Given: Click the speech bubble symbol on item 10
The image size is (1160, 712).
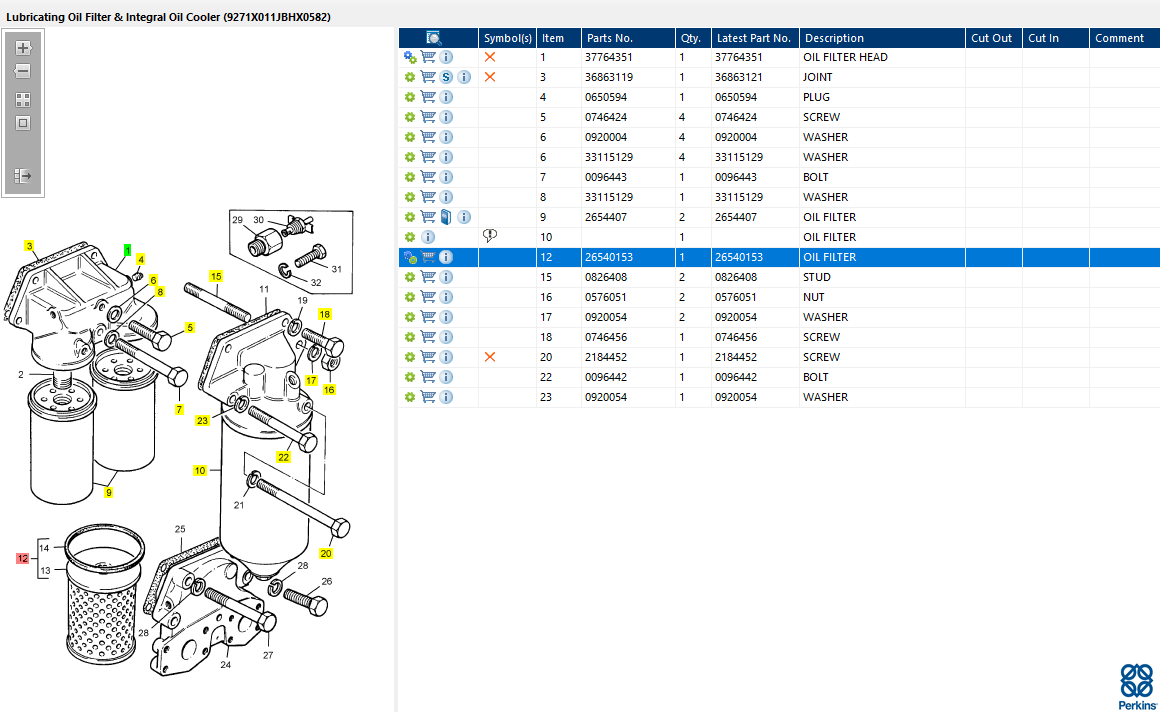Looking at the screenshot, I should (490, 236).
